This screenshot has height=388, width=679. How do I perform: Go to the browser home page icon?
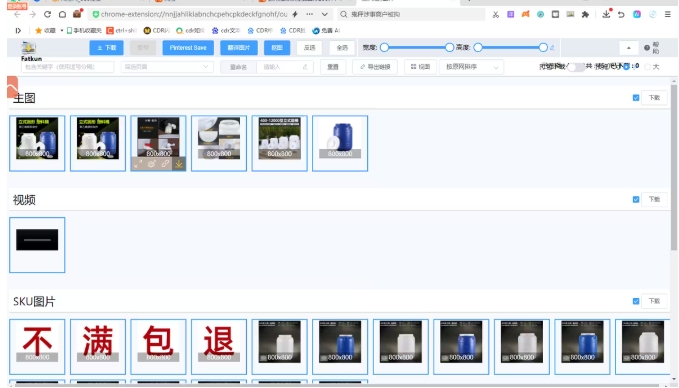(62, 14)
